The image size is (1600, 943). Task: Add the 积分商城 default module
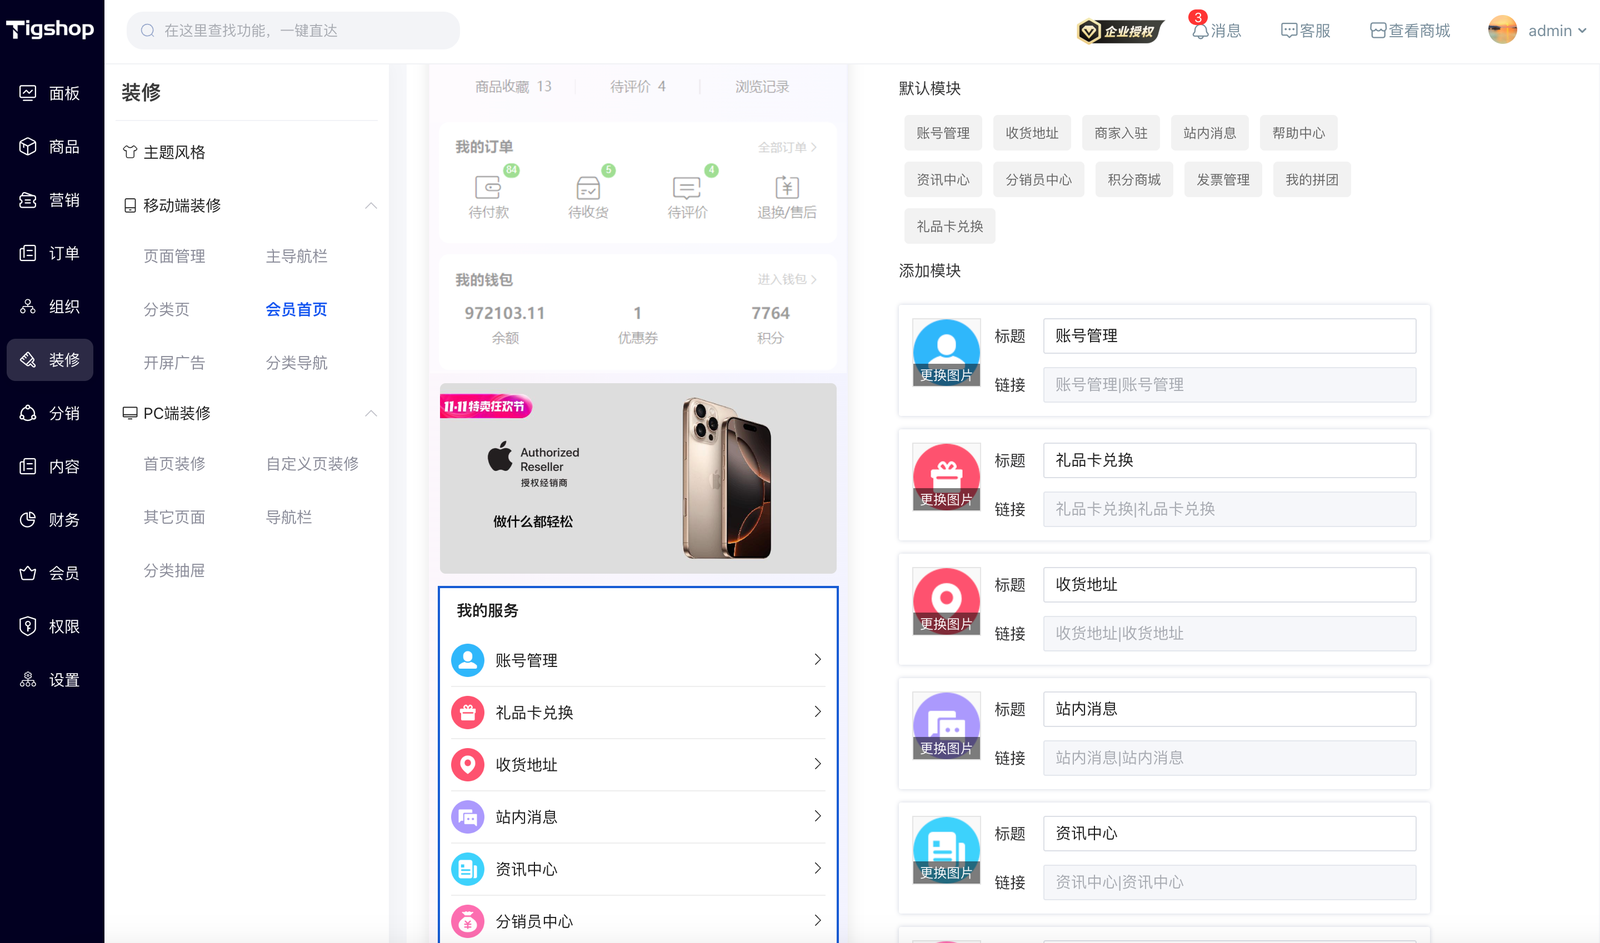click(x=1133, y=180)
